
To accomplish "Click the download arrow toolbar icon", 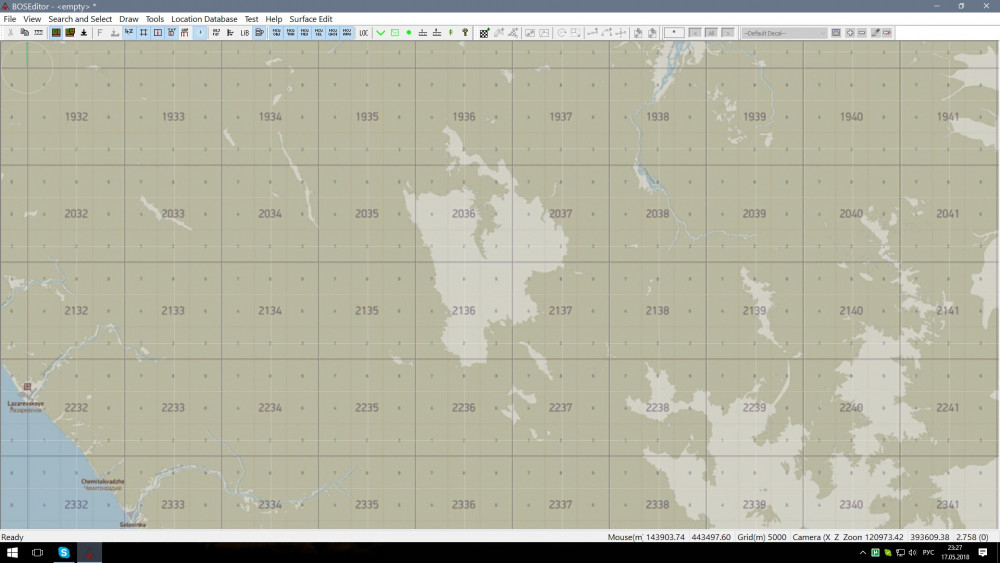I will 84,33.
